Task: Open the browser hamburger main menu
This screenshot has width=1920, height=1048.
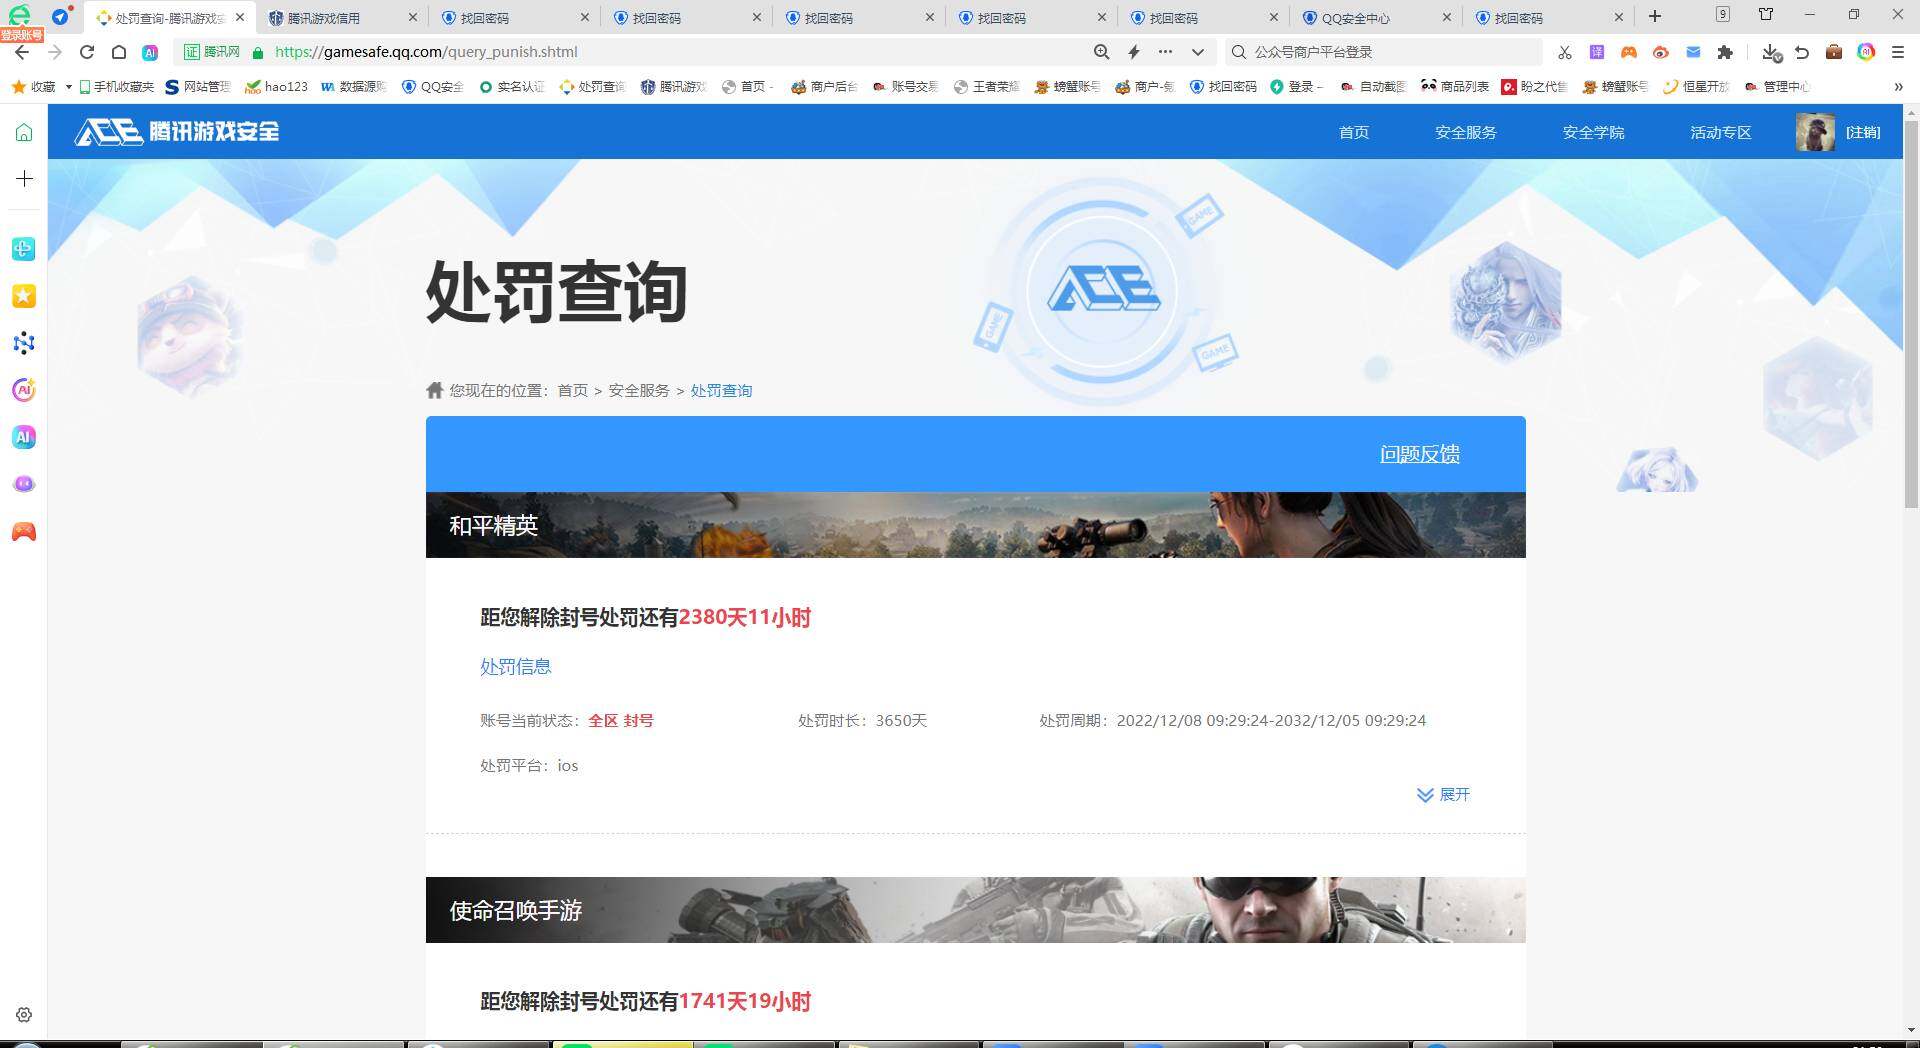Action: pos(1898,52)
